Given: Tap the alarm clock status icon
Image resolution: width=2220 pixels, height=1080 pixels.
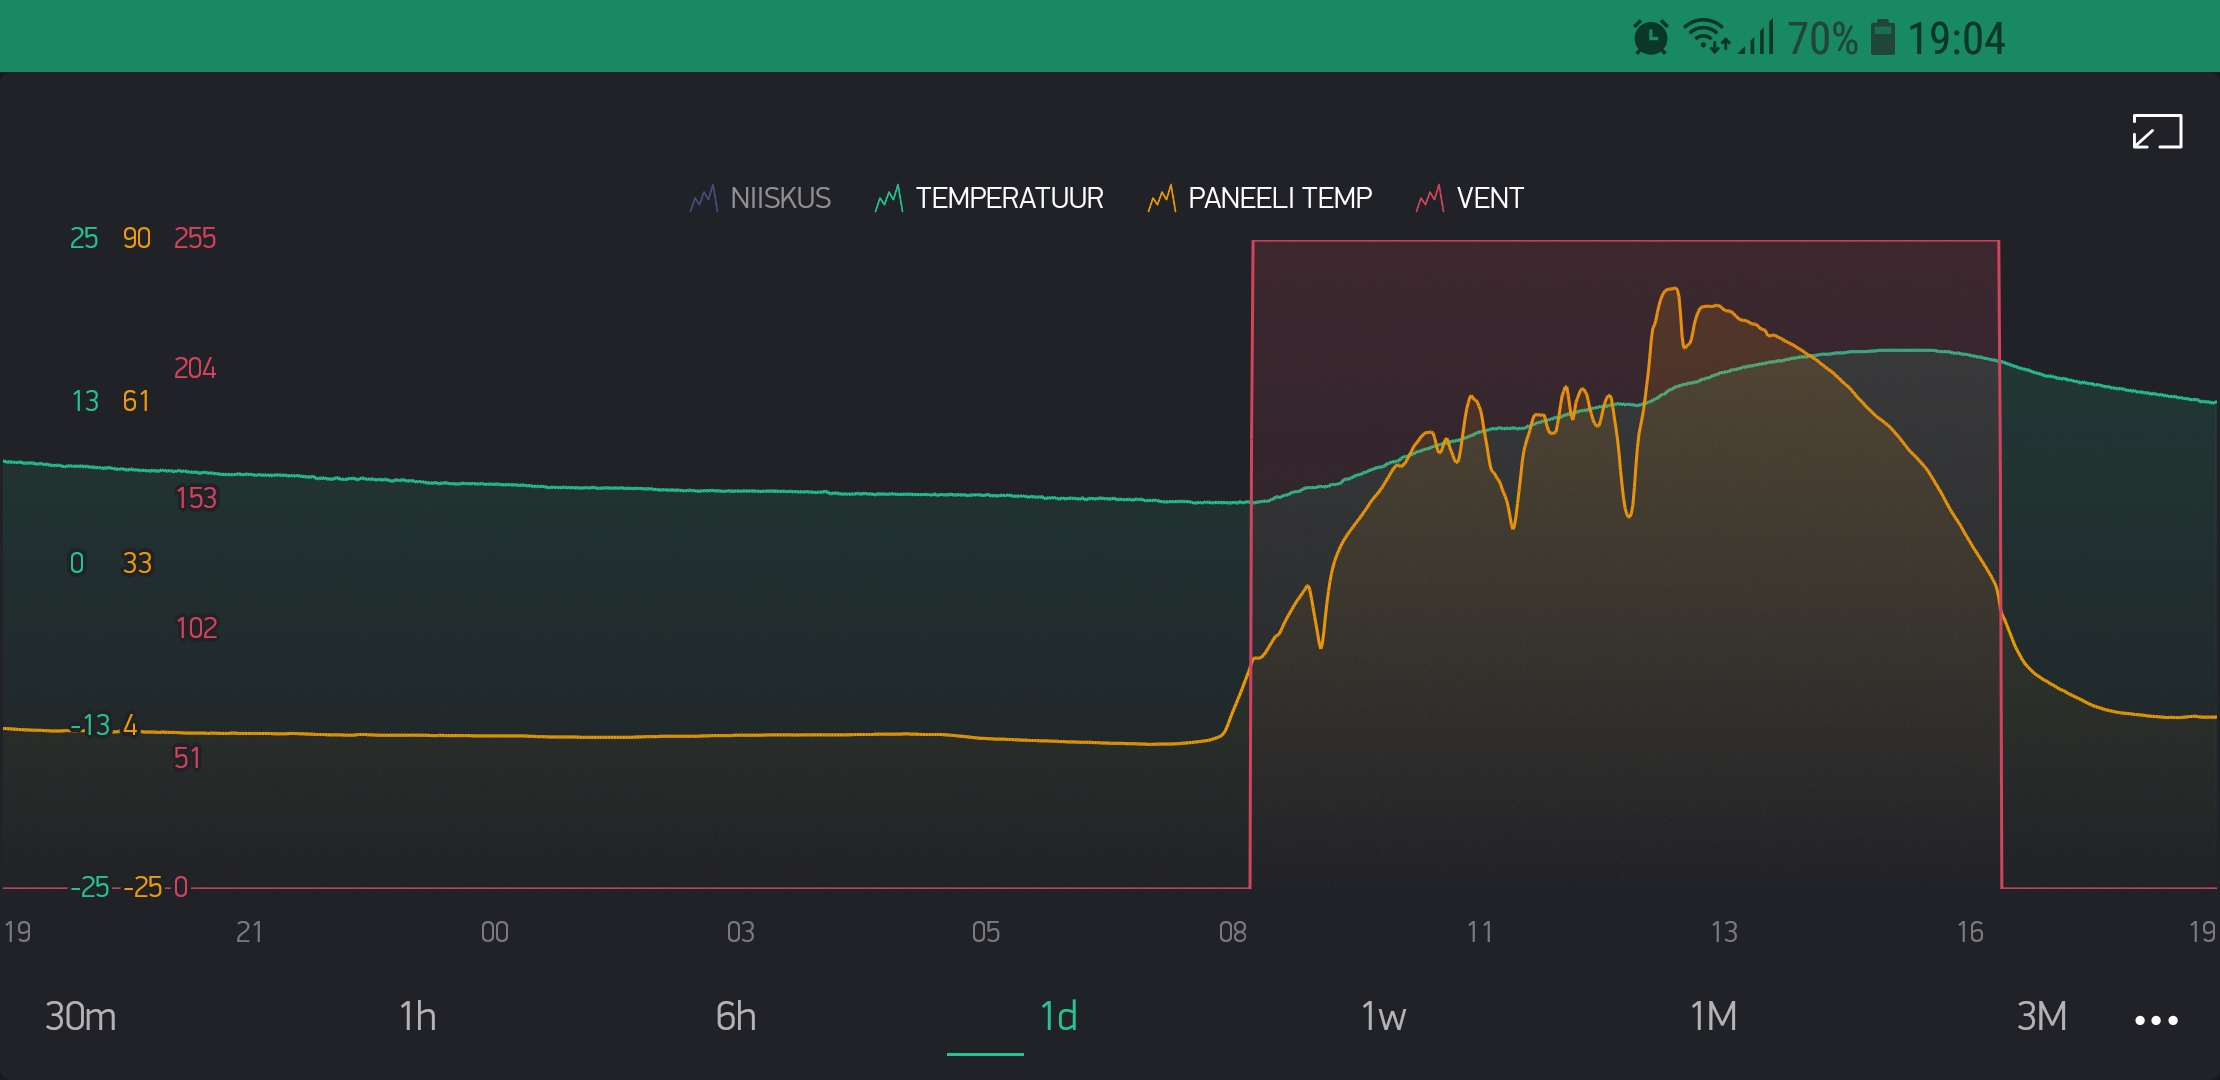Looking at the screenshot, I should tap(1650, 38).
